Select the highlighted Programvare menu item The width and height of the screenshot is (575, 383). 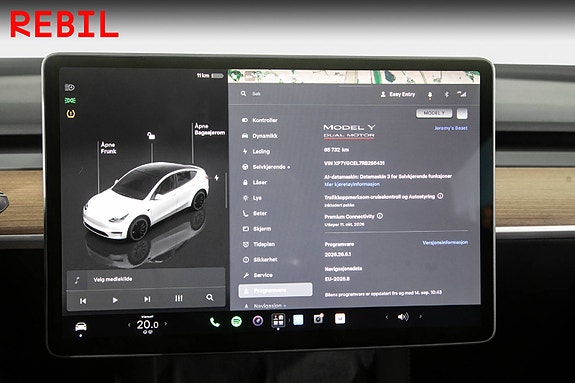point(275,290)
